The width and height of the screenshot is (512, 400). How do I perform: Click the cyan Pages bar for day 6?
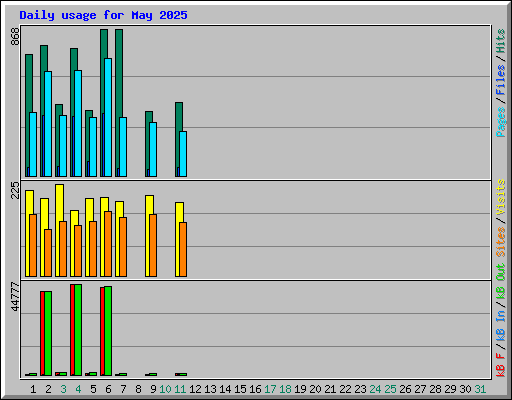point(108,117)
